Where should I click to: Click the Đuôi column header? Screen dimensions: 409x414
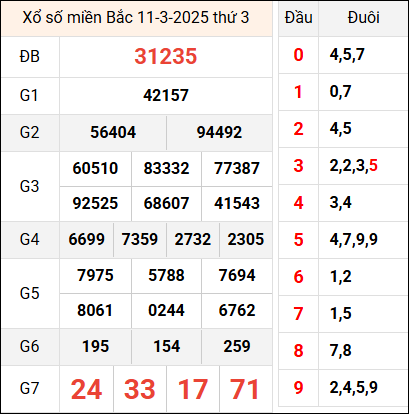pos(363,18)
